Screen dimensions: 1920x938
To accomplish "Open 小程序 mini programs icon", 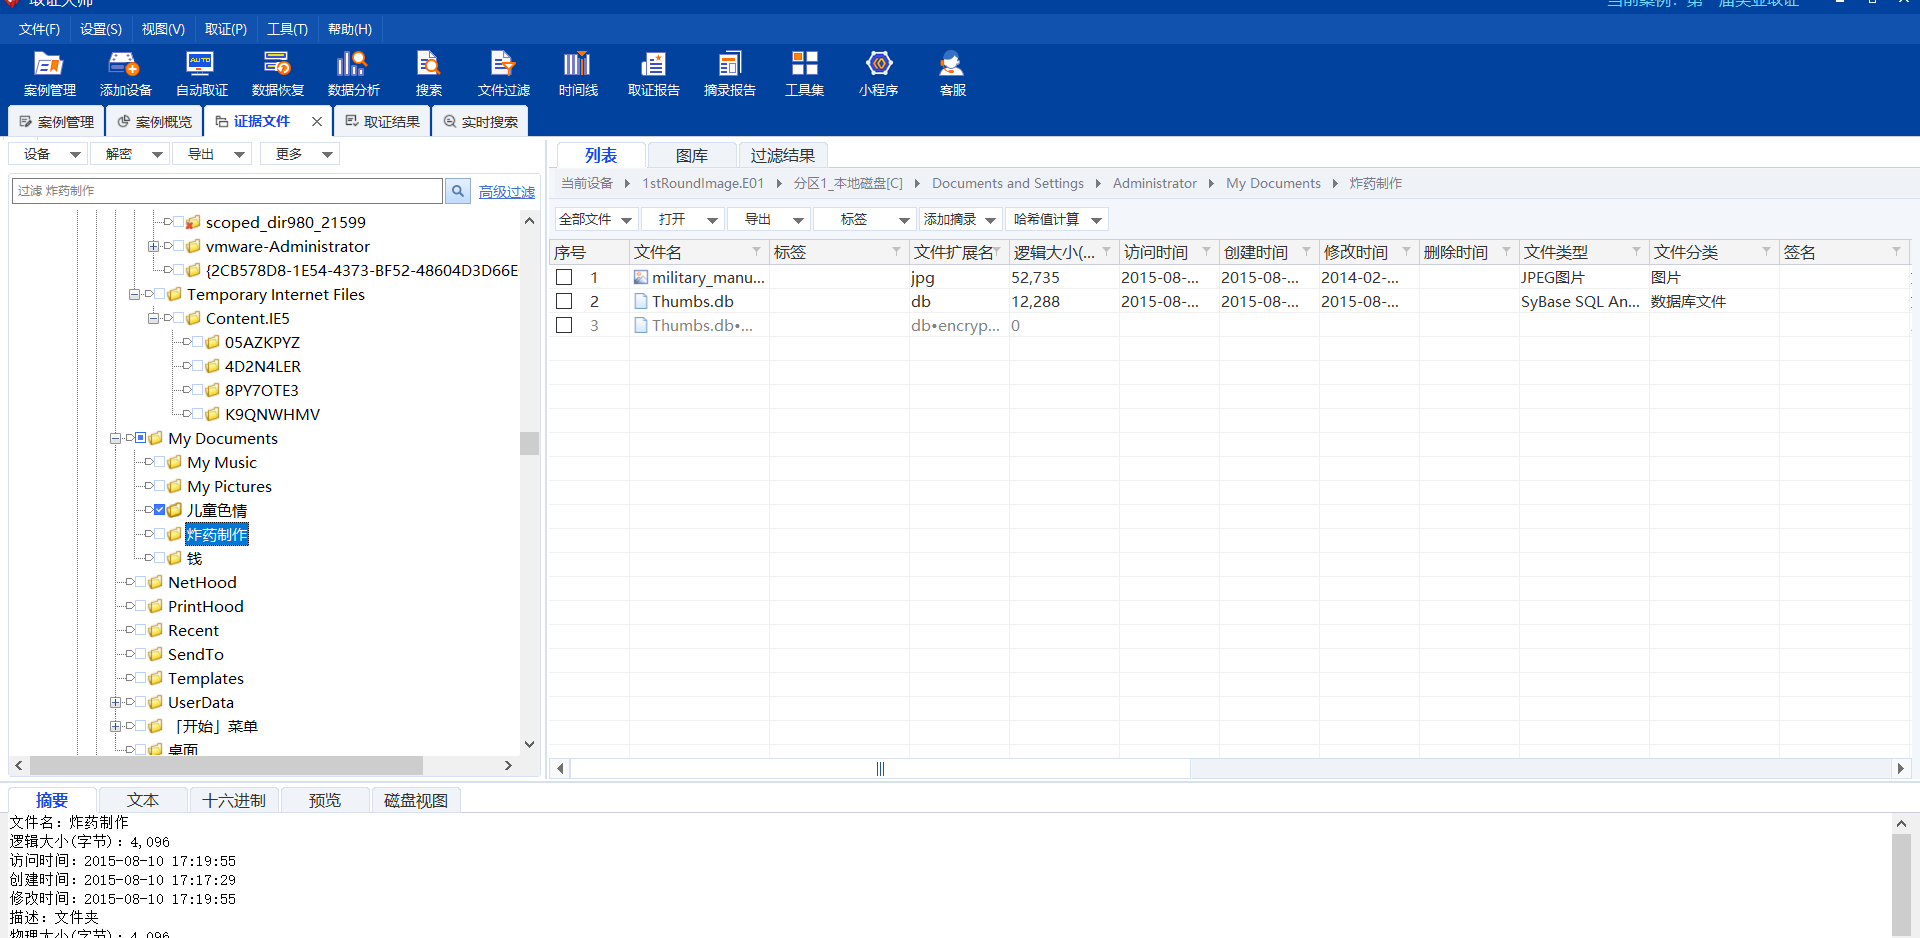I will [x=878, y=74].
